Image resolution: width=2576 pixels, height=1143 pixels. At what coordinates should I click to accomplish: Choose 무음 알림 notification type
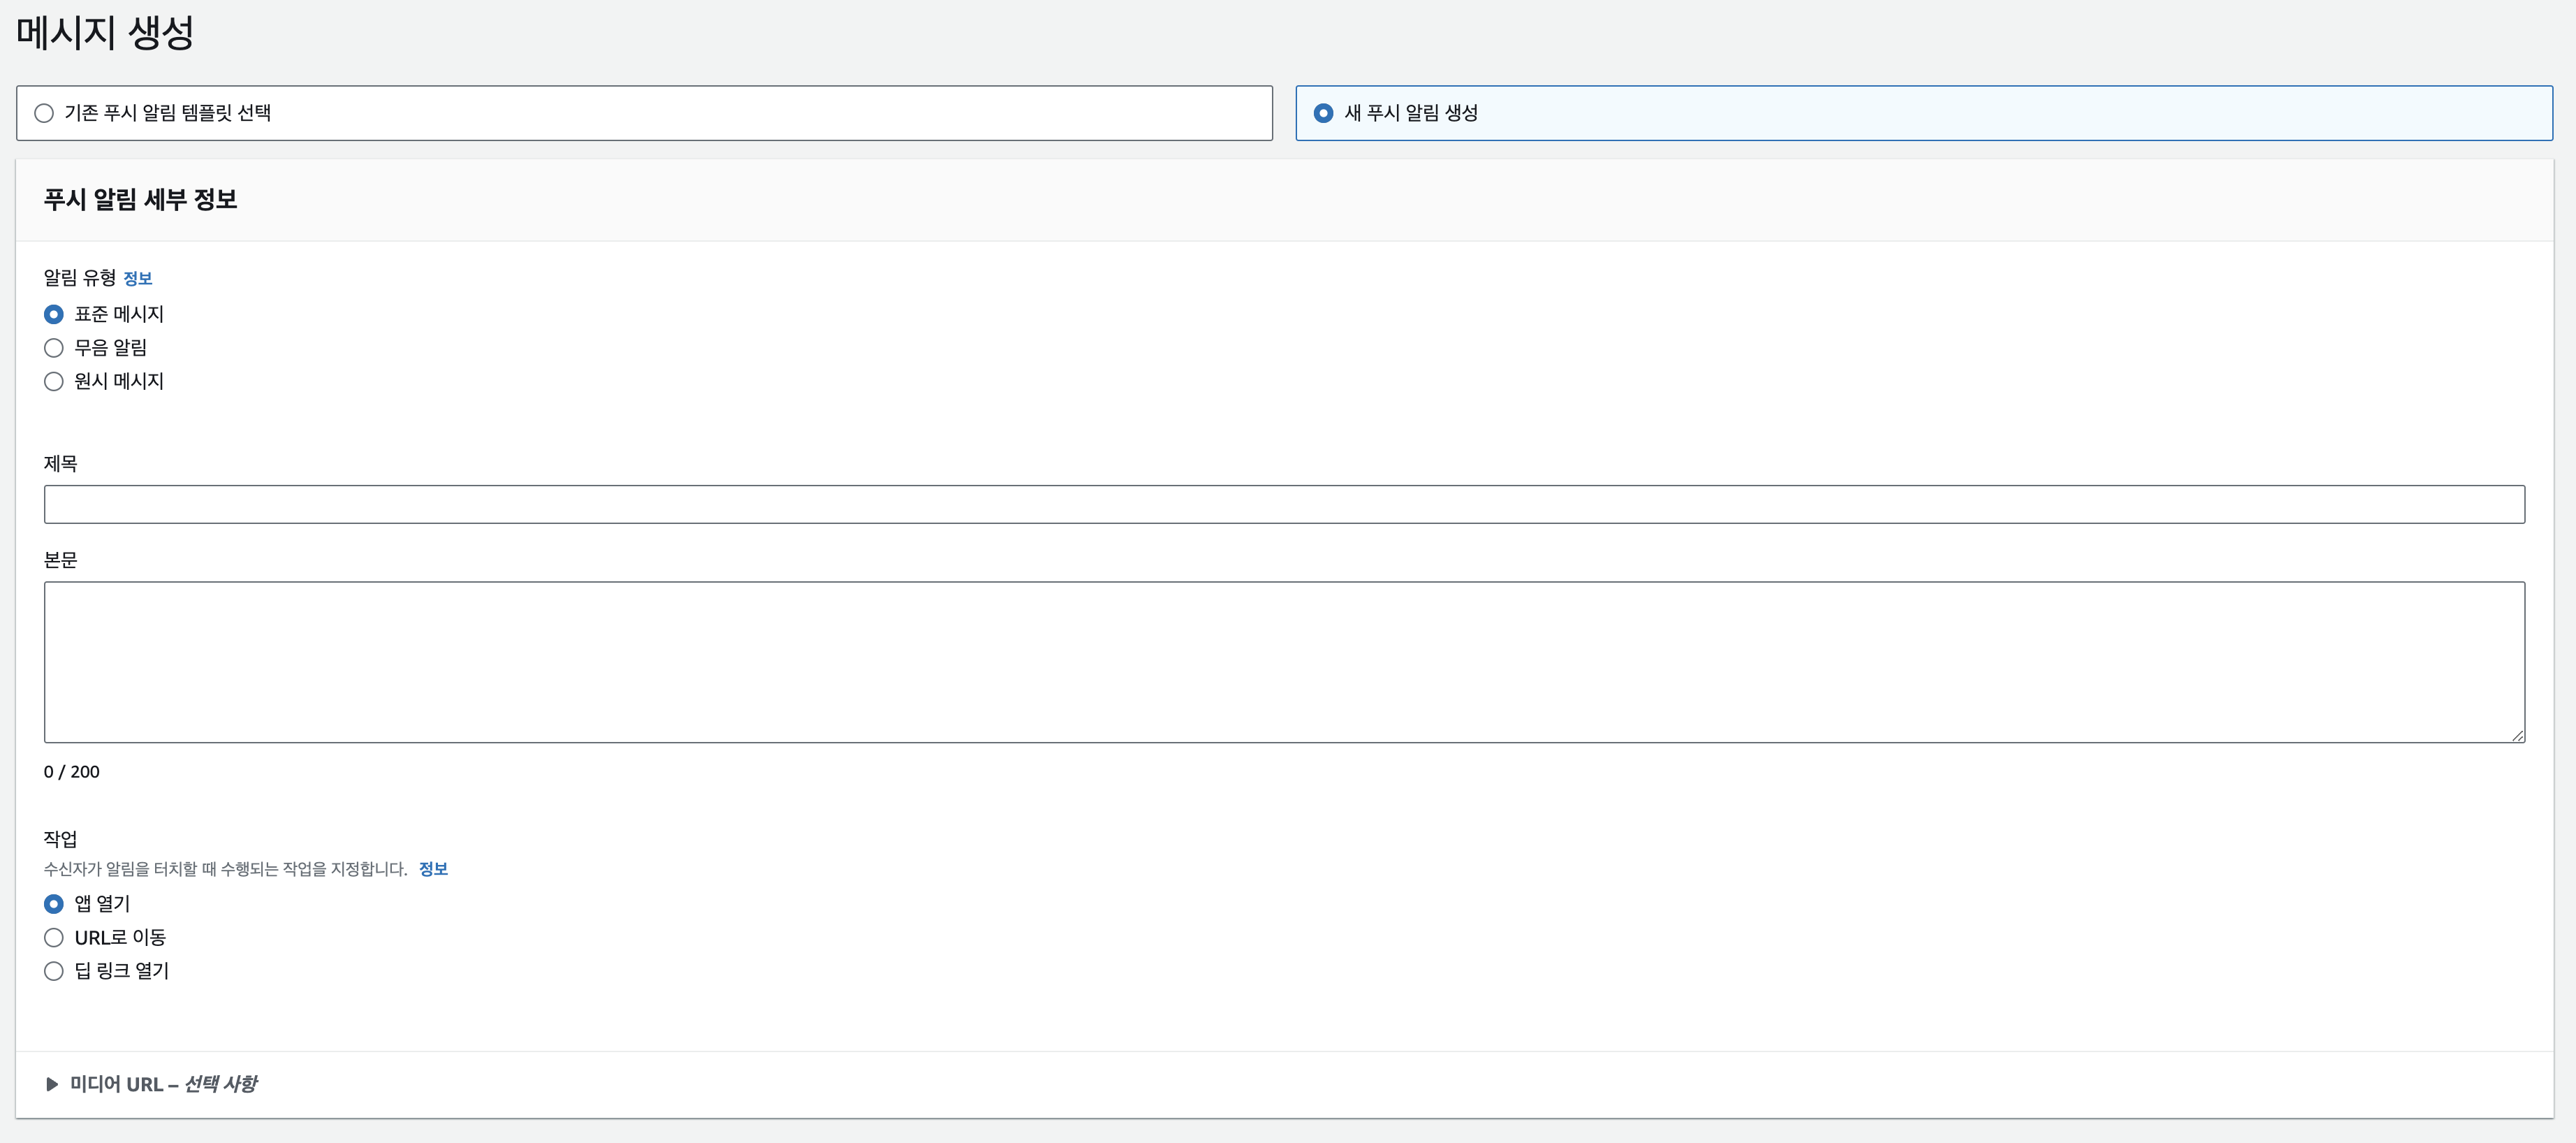pos(54,348)
